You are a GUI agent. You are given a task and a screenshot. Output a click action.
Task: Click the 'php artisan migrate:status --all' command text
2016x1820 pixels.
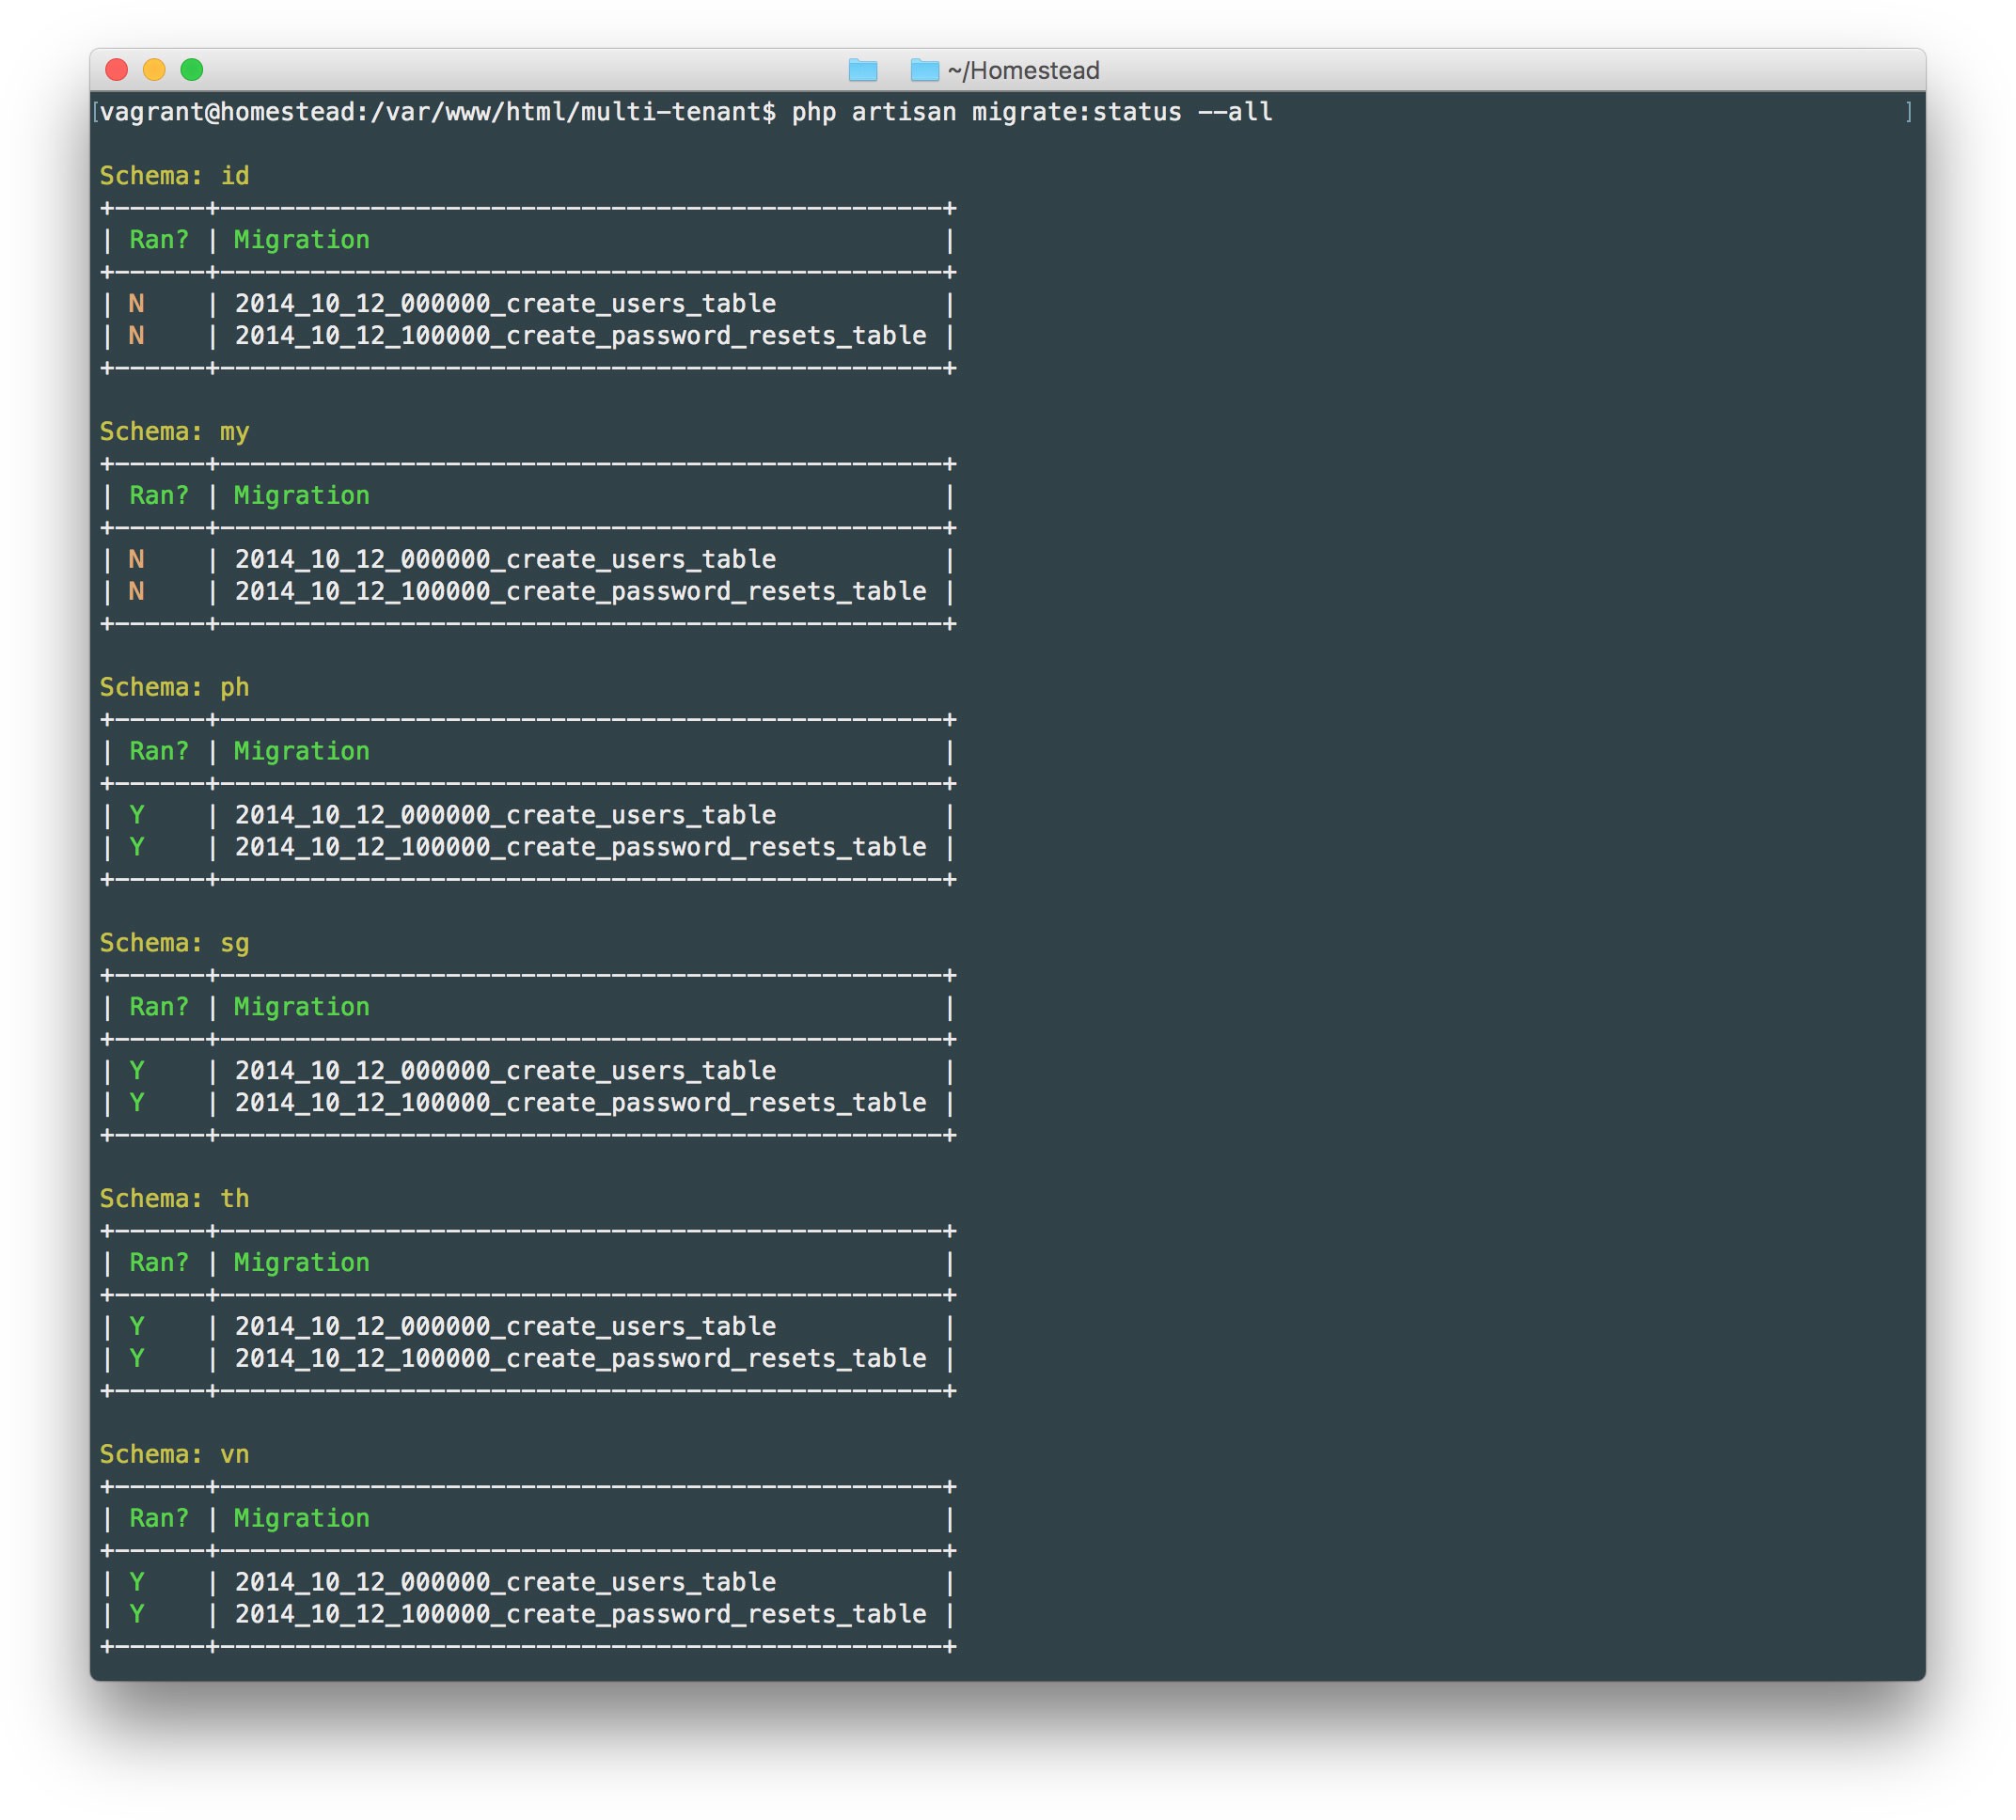point(1032,112)
